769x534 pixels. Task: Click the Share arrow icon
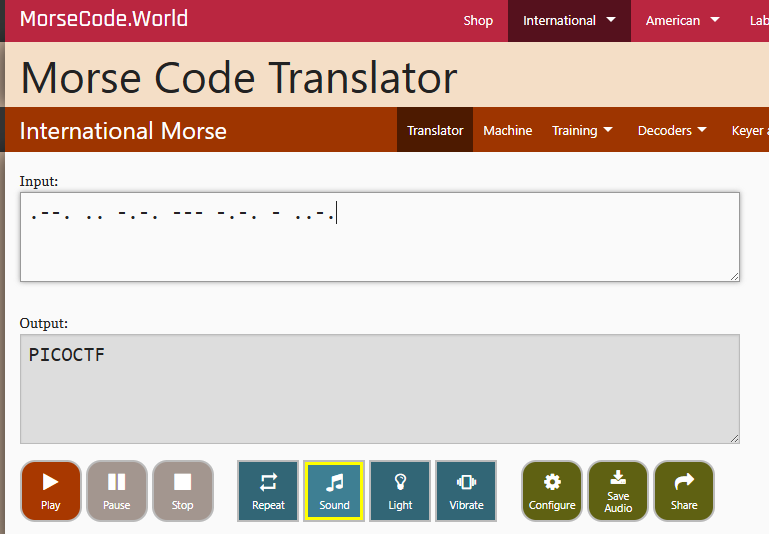[684, 491]
